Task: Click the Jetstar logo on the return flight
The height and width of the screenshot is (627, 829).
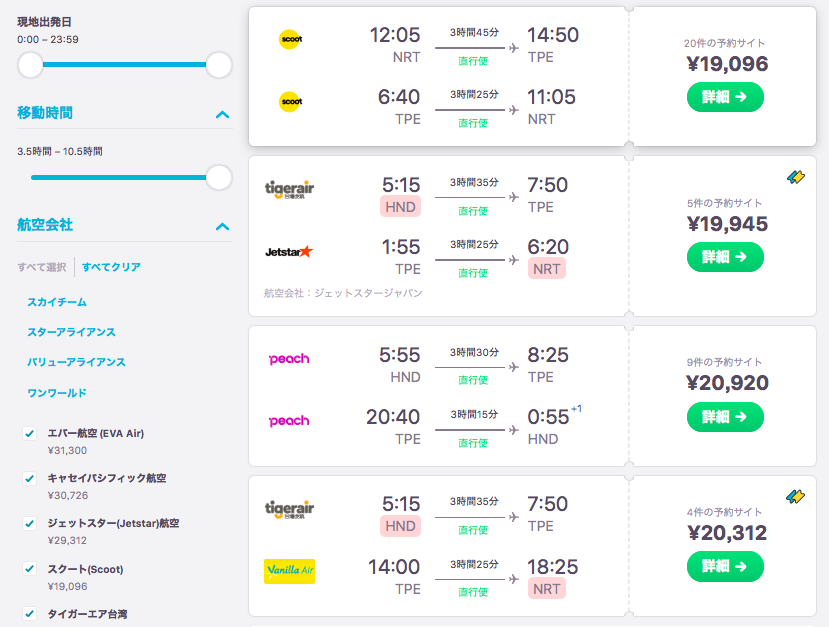Action: pyautogui.click(x=289, y=251)
